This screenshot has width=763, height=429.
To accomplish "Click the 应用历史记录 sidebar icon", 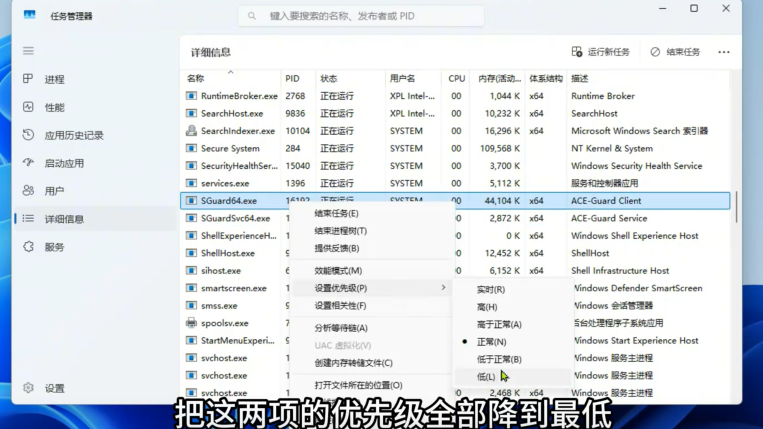I will click(x=28, y=135).
